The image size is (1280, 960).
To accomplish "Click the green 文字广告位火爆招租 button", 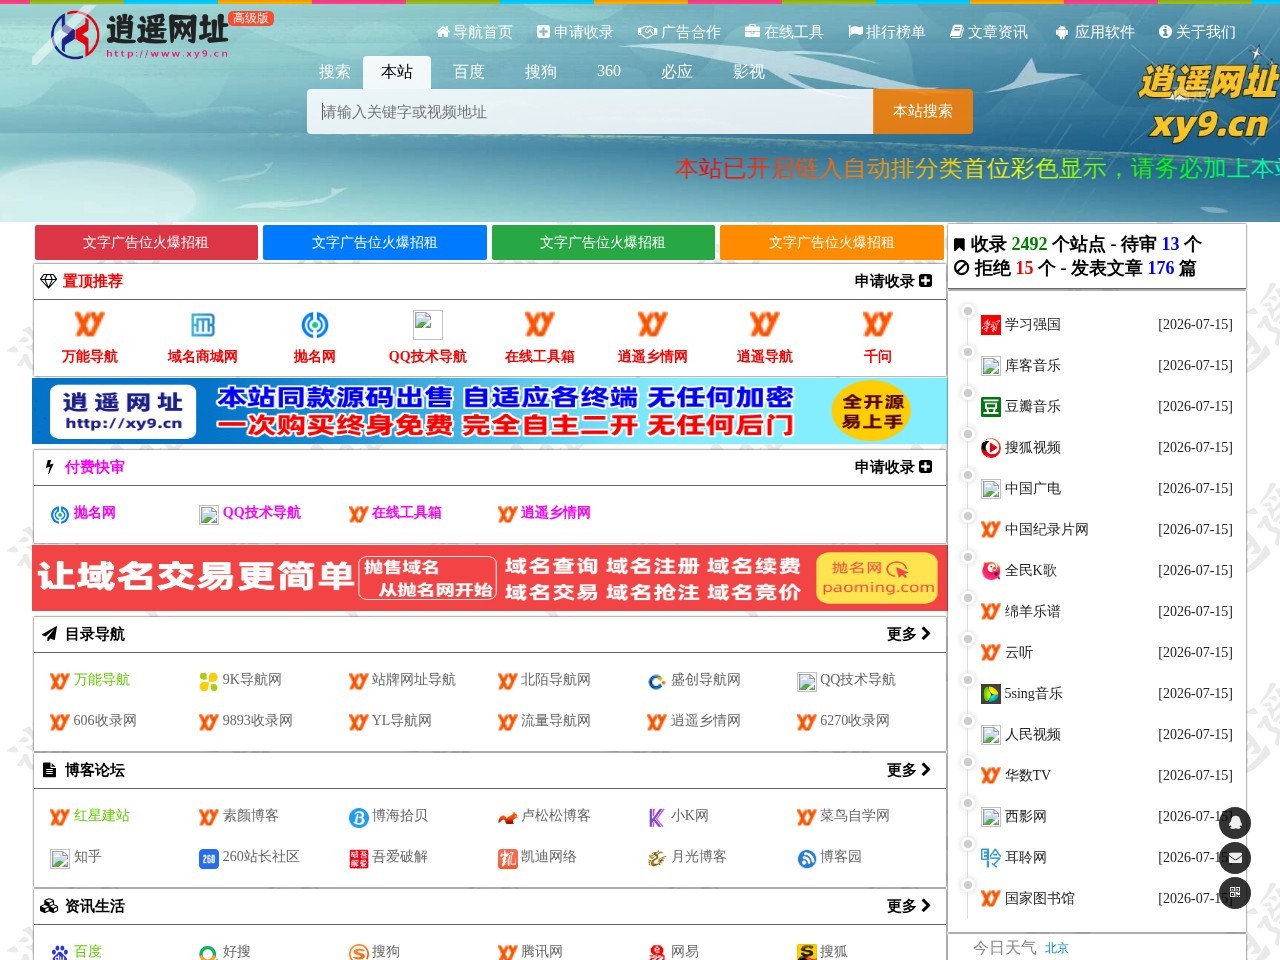I will pos(603,242).
